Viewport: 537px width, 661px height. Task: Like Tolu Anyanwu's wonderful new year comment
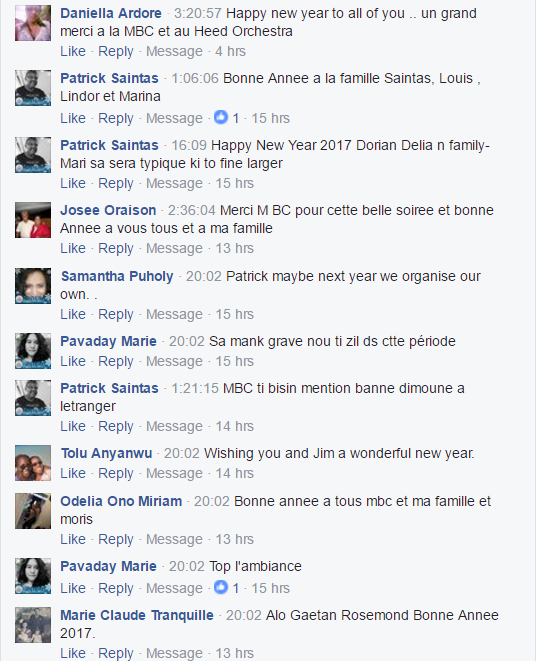[73, 473]
